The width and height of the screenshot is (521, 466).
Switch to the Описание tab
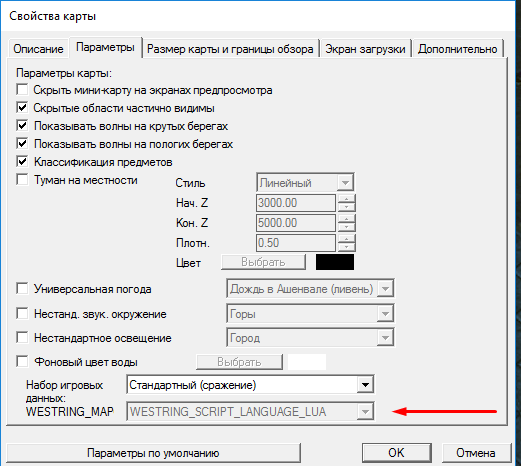click(x=38, y=49)
